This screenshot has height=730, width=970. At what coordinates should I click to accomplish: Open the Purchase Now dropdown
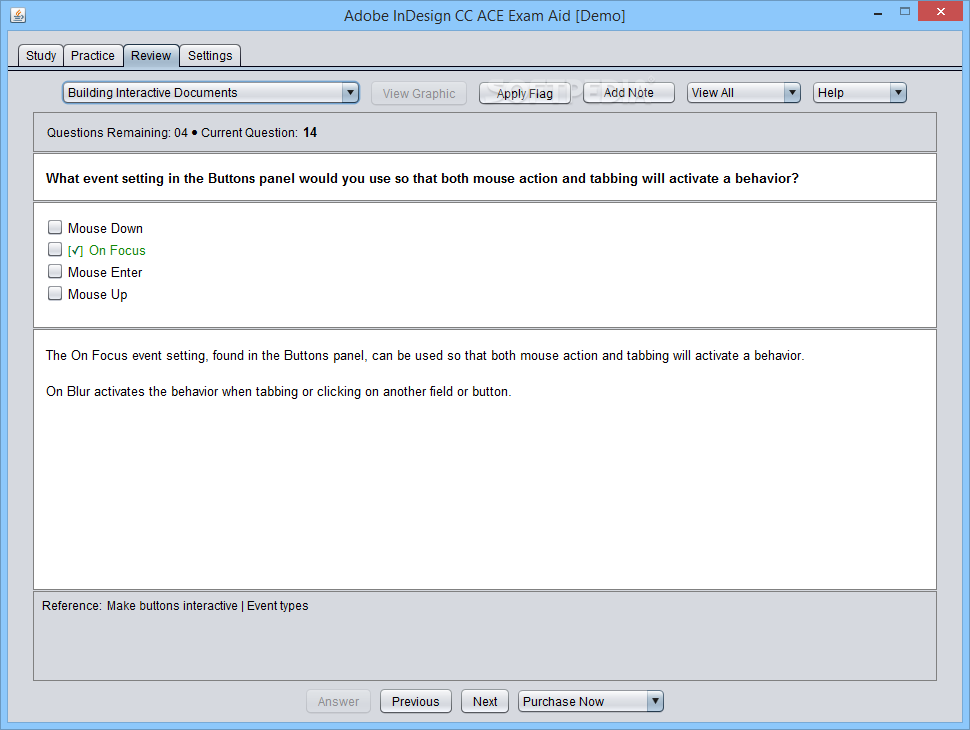[591, 702]
